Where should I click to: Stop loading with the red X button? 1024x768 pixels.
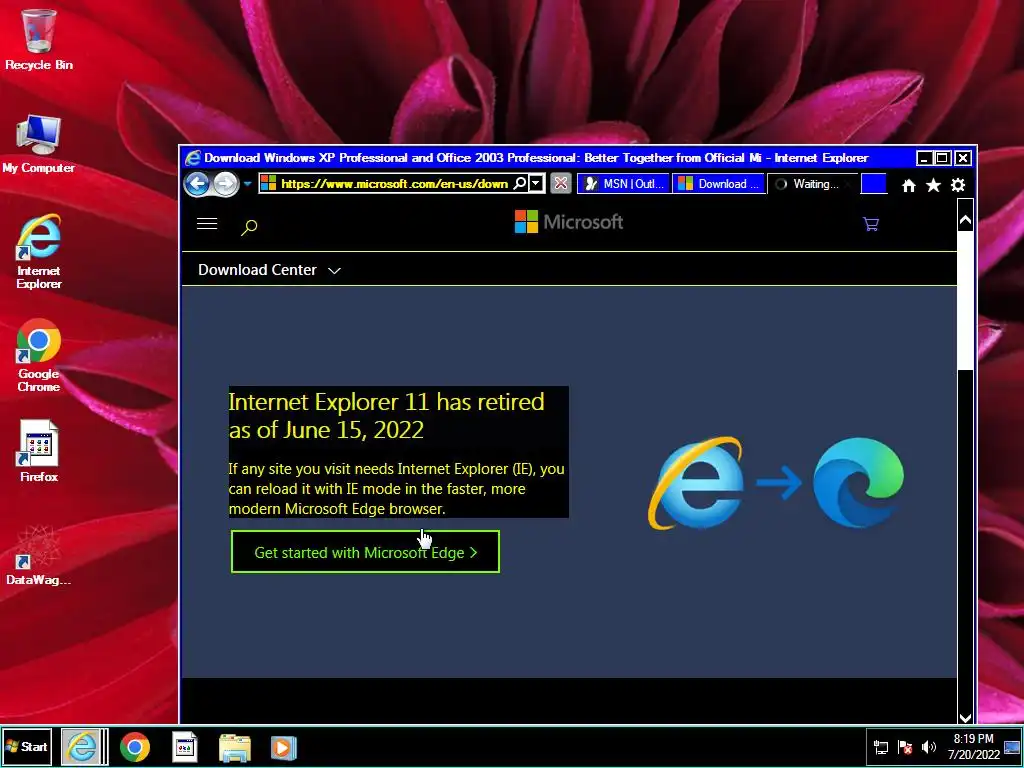click(560, 184)
